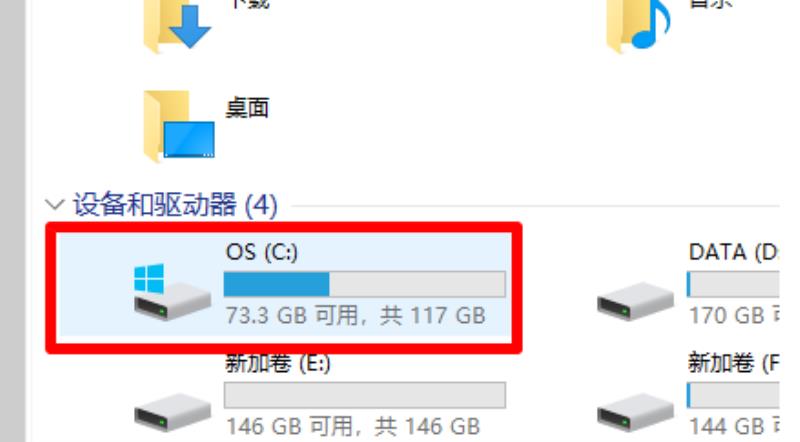Viewport: 800px width, 442px height.
Task: Select the 新加卷 (E:) drive icon
Action: coord(172,412)
